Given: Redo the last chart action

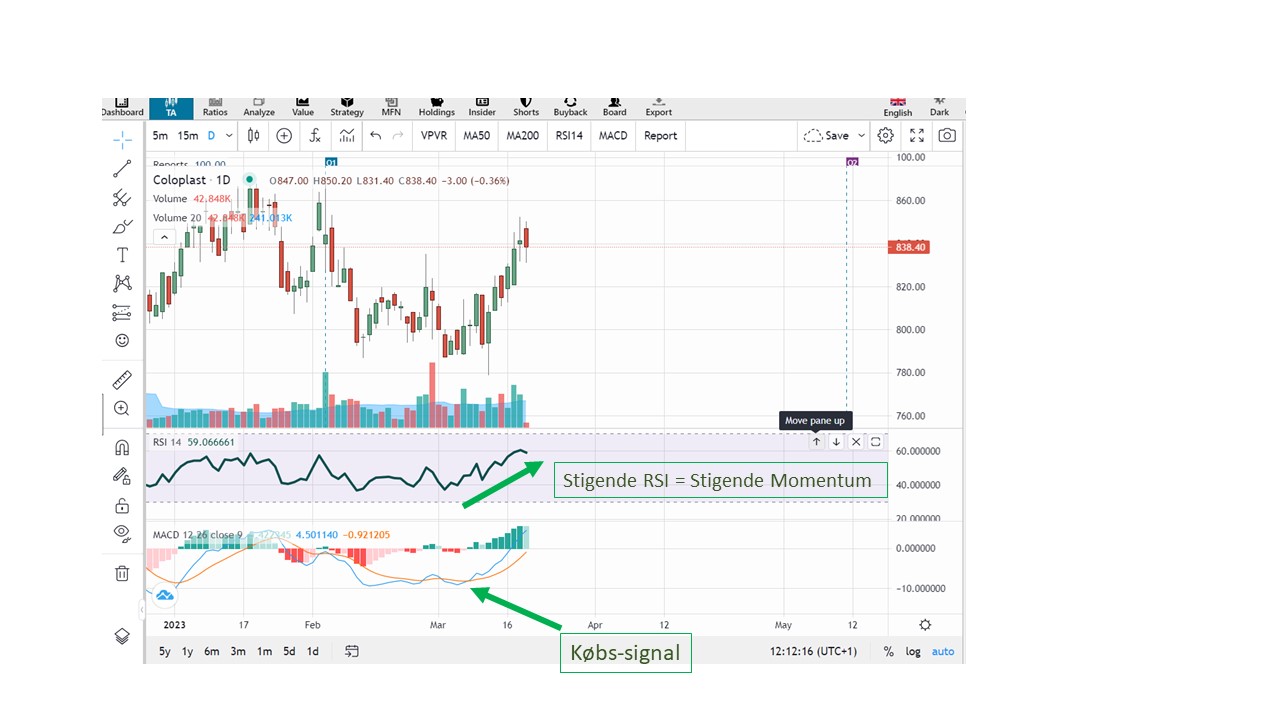Looking at the screenshot, I should pyautogui.click(x=398, y=136).
